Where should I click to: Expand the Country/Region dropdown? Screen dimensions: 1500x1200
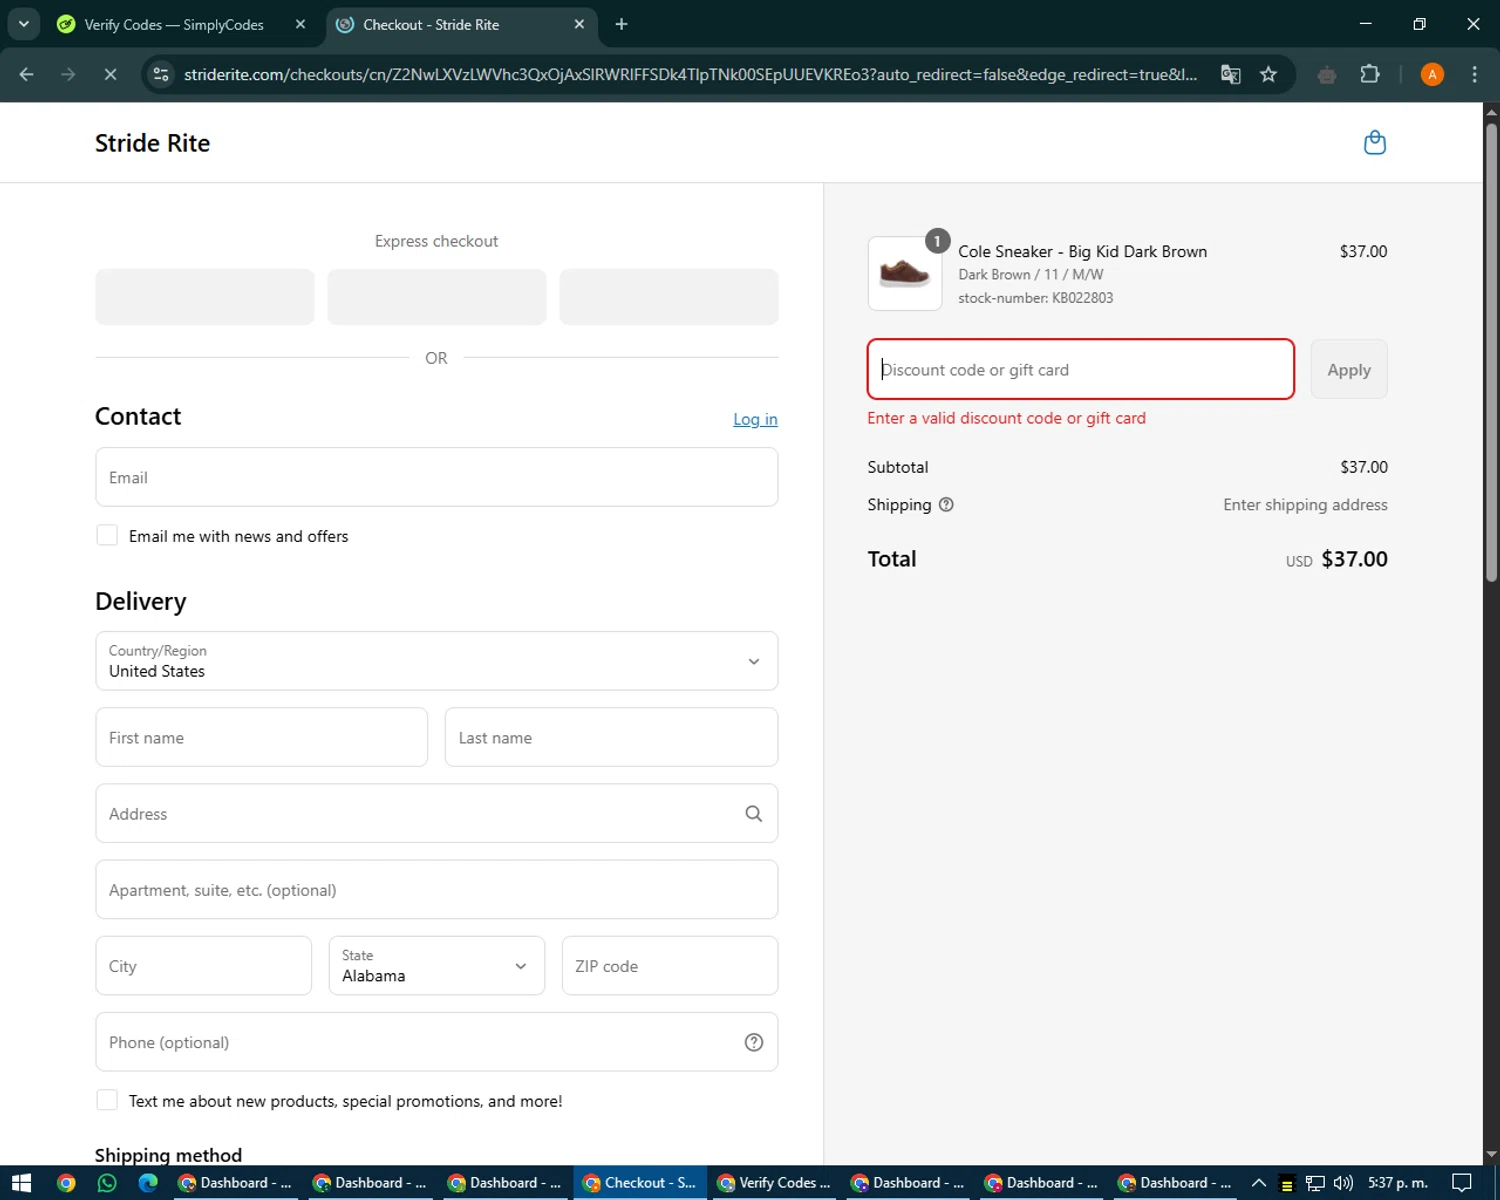(436, 661)
